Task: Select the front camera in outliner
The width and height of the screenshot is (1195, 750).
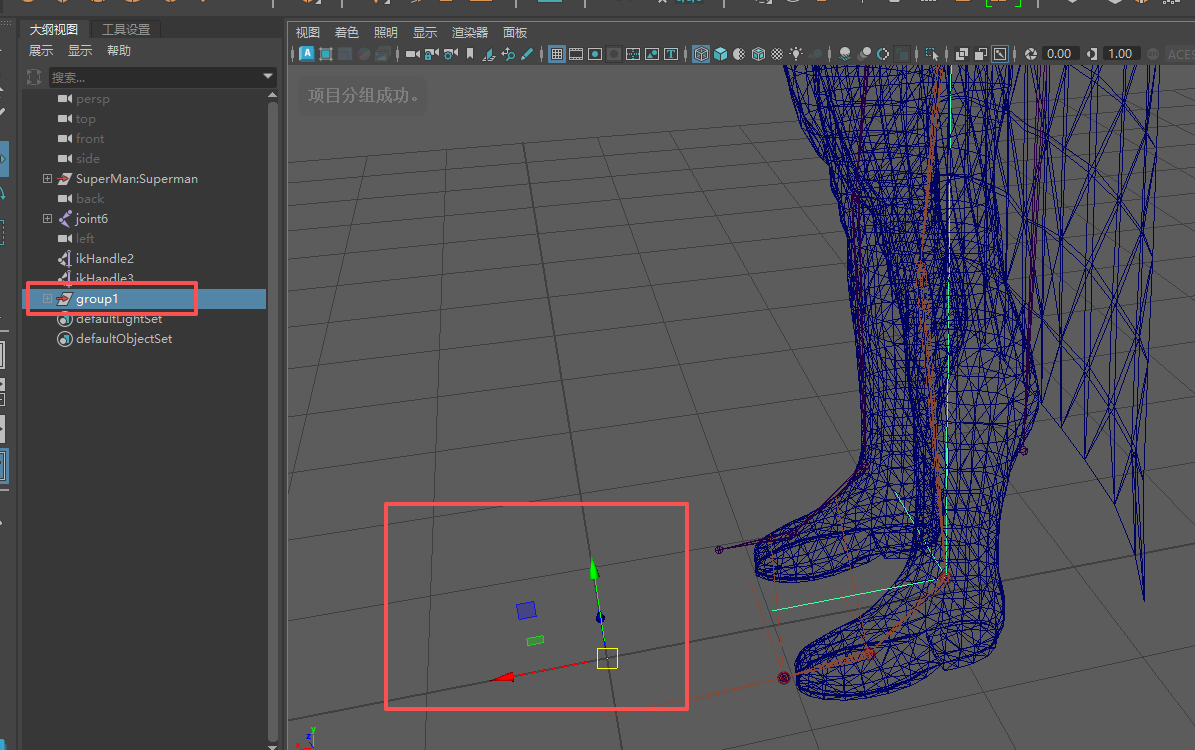Action: tap(90, 139)
